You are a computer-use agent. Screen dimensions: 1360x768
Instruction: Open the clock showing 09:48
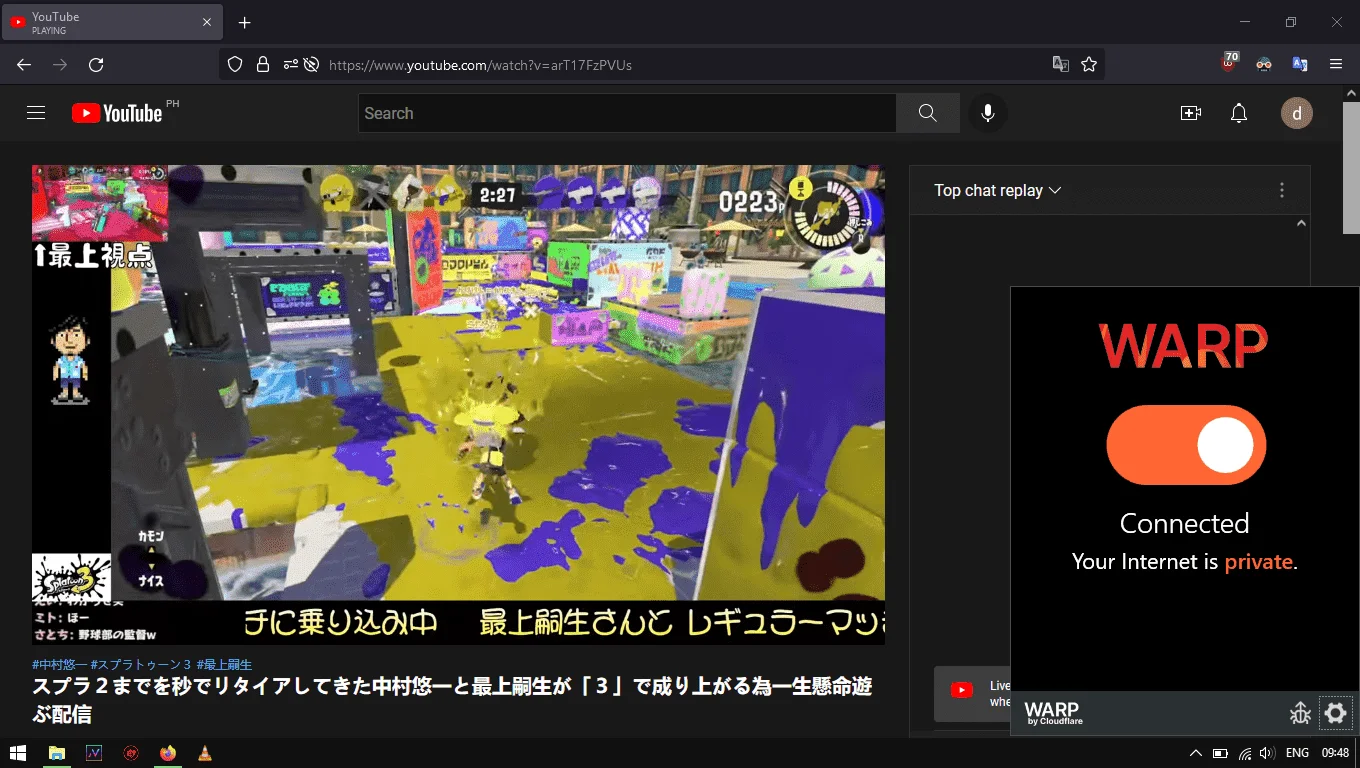pos(1335,753)
